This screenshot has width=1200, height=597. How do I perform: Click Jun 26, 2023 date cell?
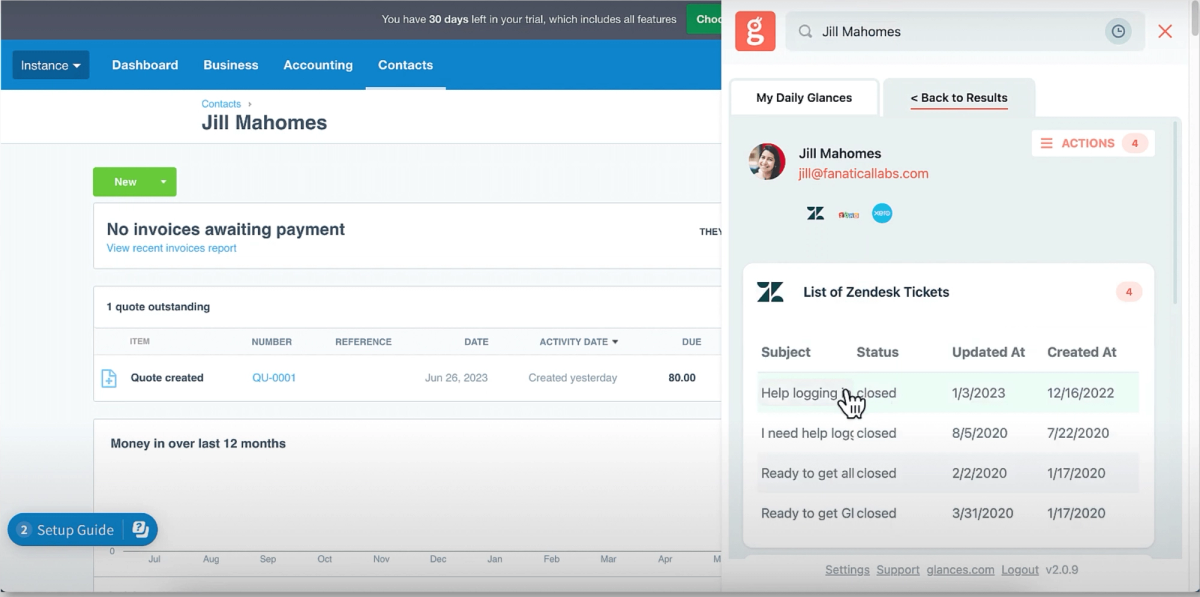[457, 378]
